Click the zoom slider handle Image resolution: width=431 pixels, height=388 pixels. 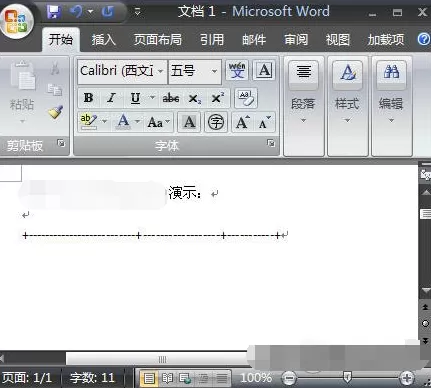pos(347,377)
